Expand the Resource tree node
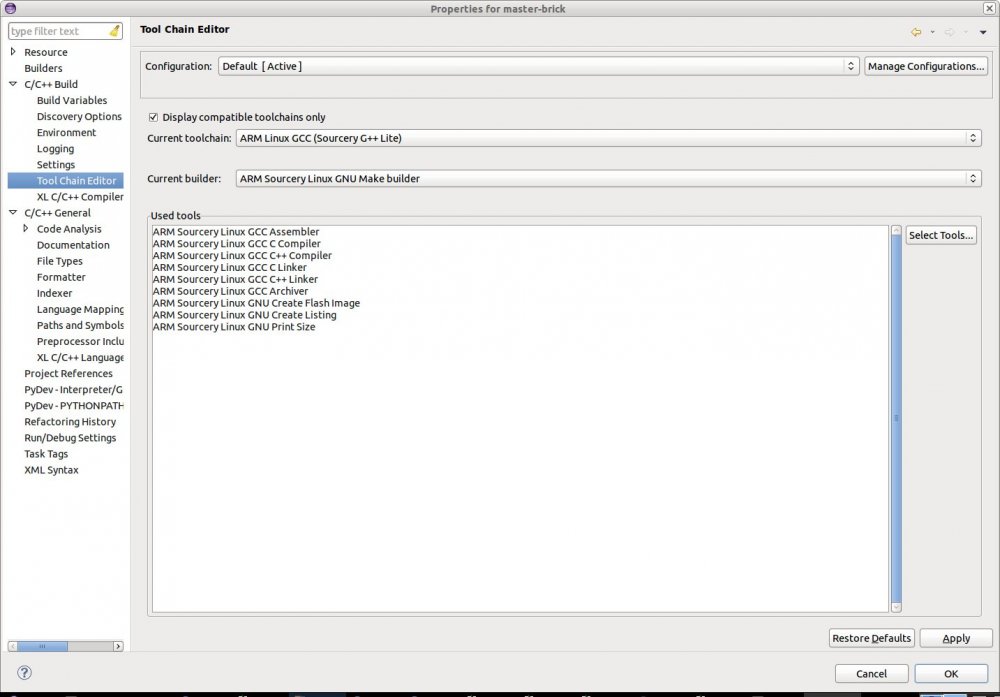This screenshot has width=1000, height=697. tap(13, 52)
